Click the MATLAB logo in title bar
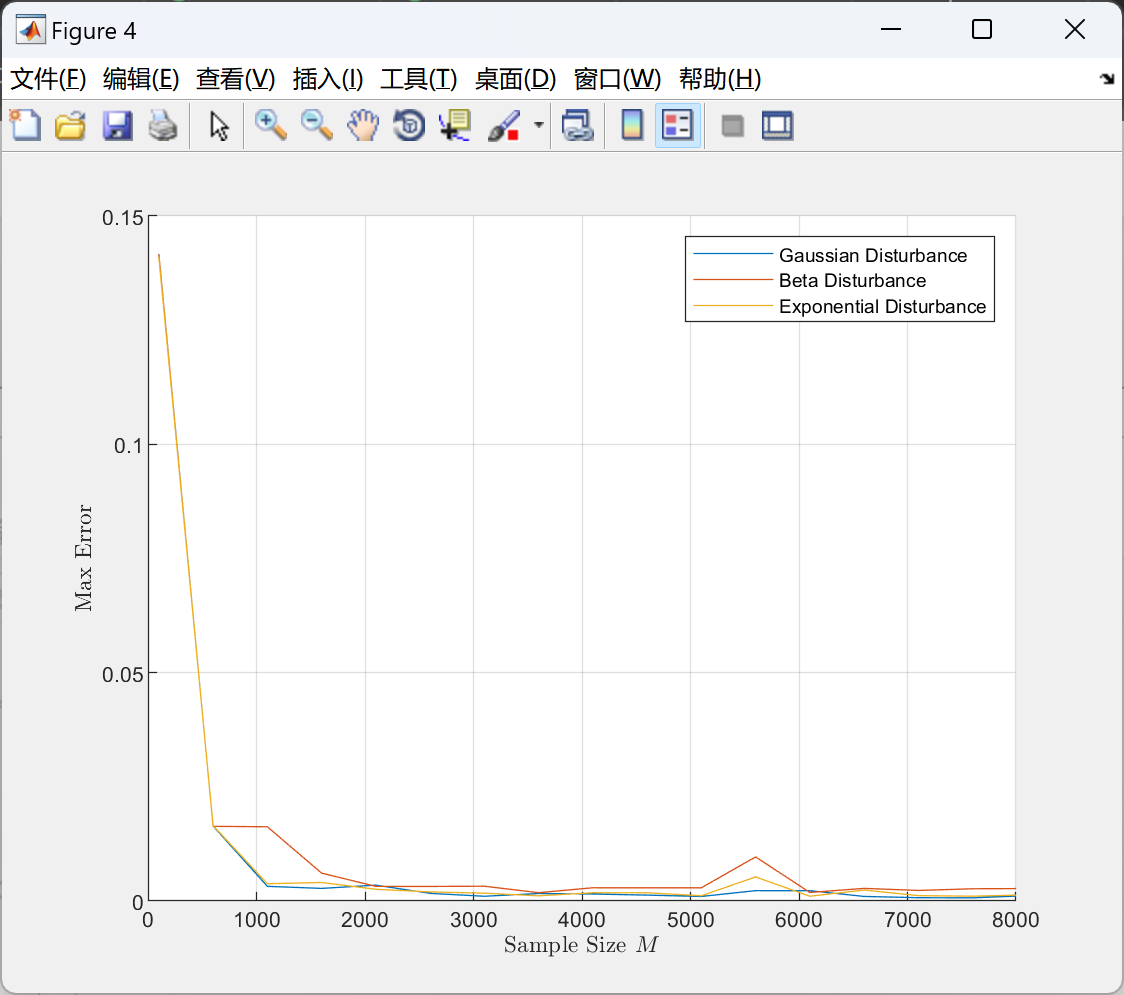 click(x=31, y=29)
